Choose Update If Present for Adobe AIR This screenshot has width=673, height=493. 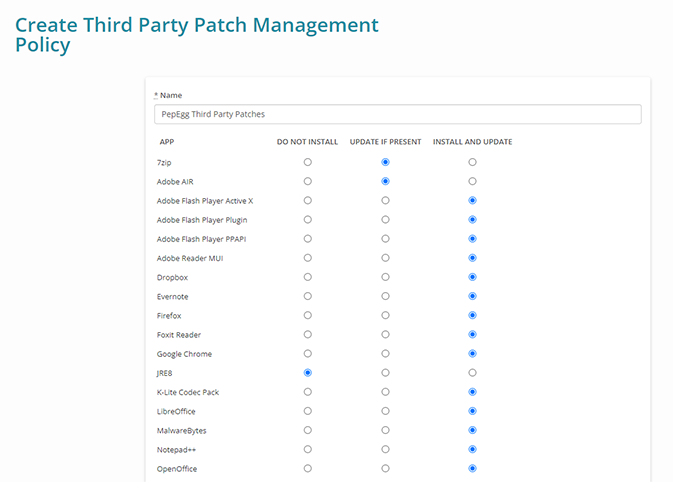tap(385, 181)
